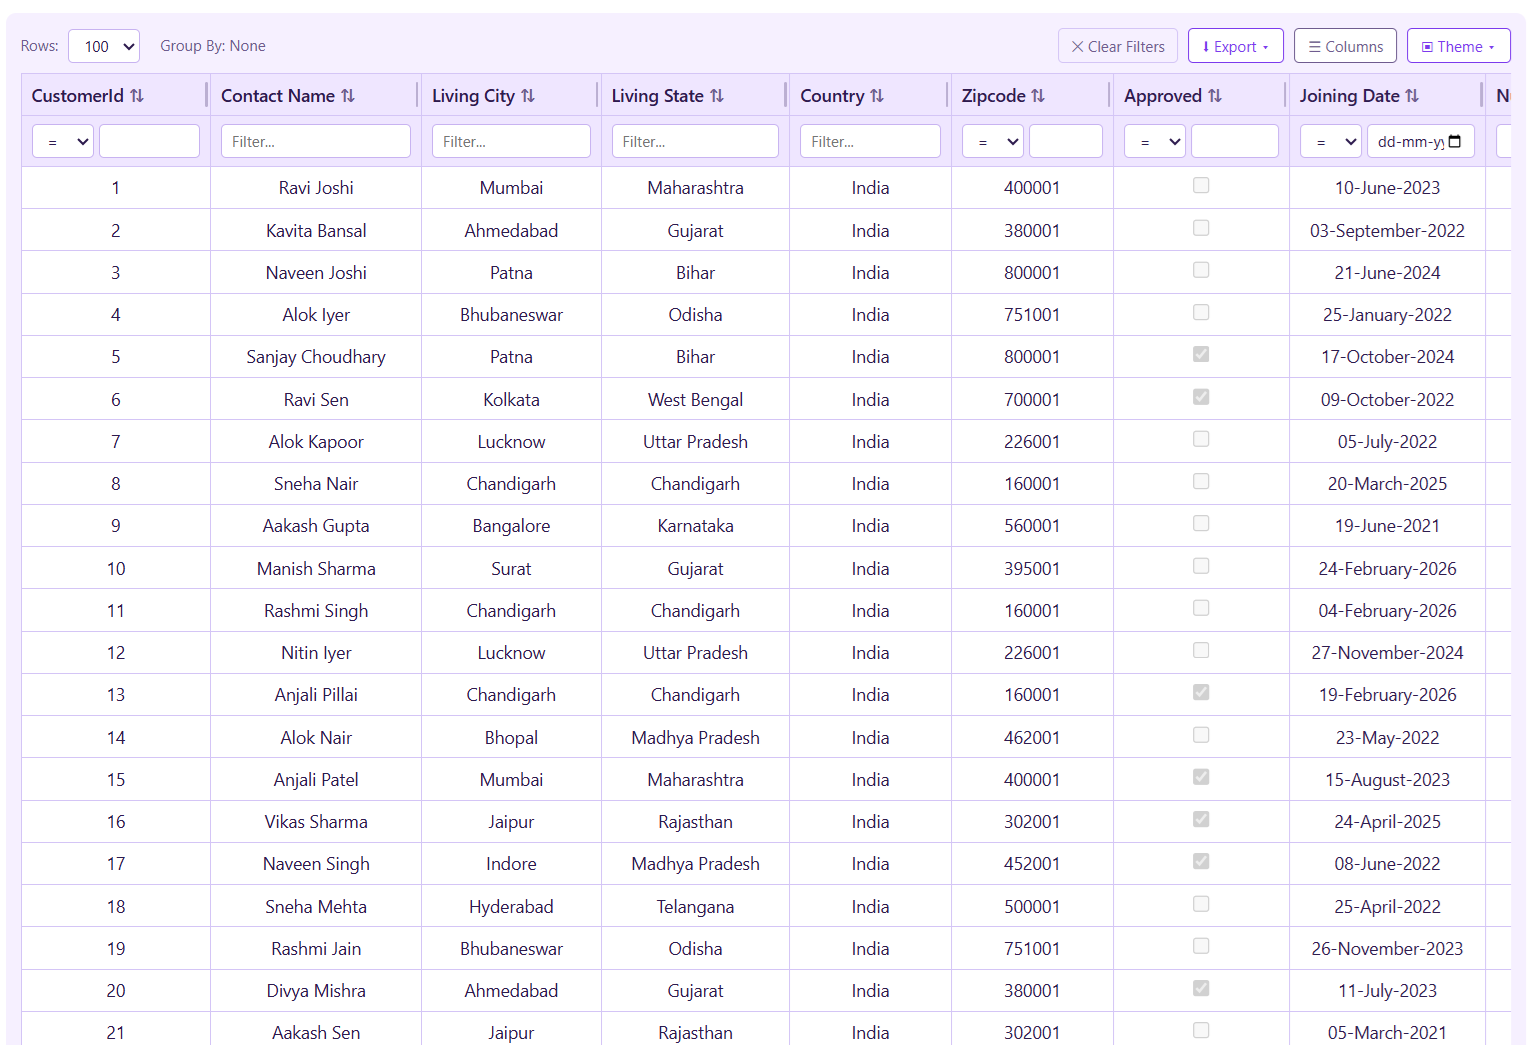The height and width of the screenshot is (1045, 1540).
Task: Toggle Approved checkbox for Ravi Joshi
Action: click(x=1201, y=185)
